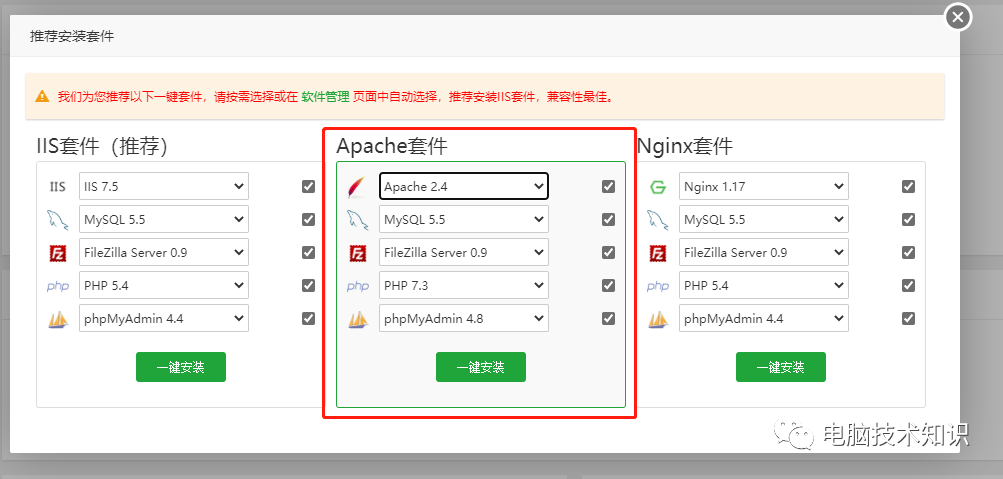Open MySQL 5.5 dropdown in Nginx suite
The width and height of the screenshot is (1003, 479).
(764, 219)
